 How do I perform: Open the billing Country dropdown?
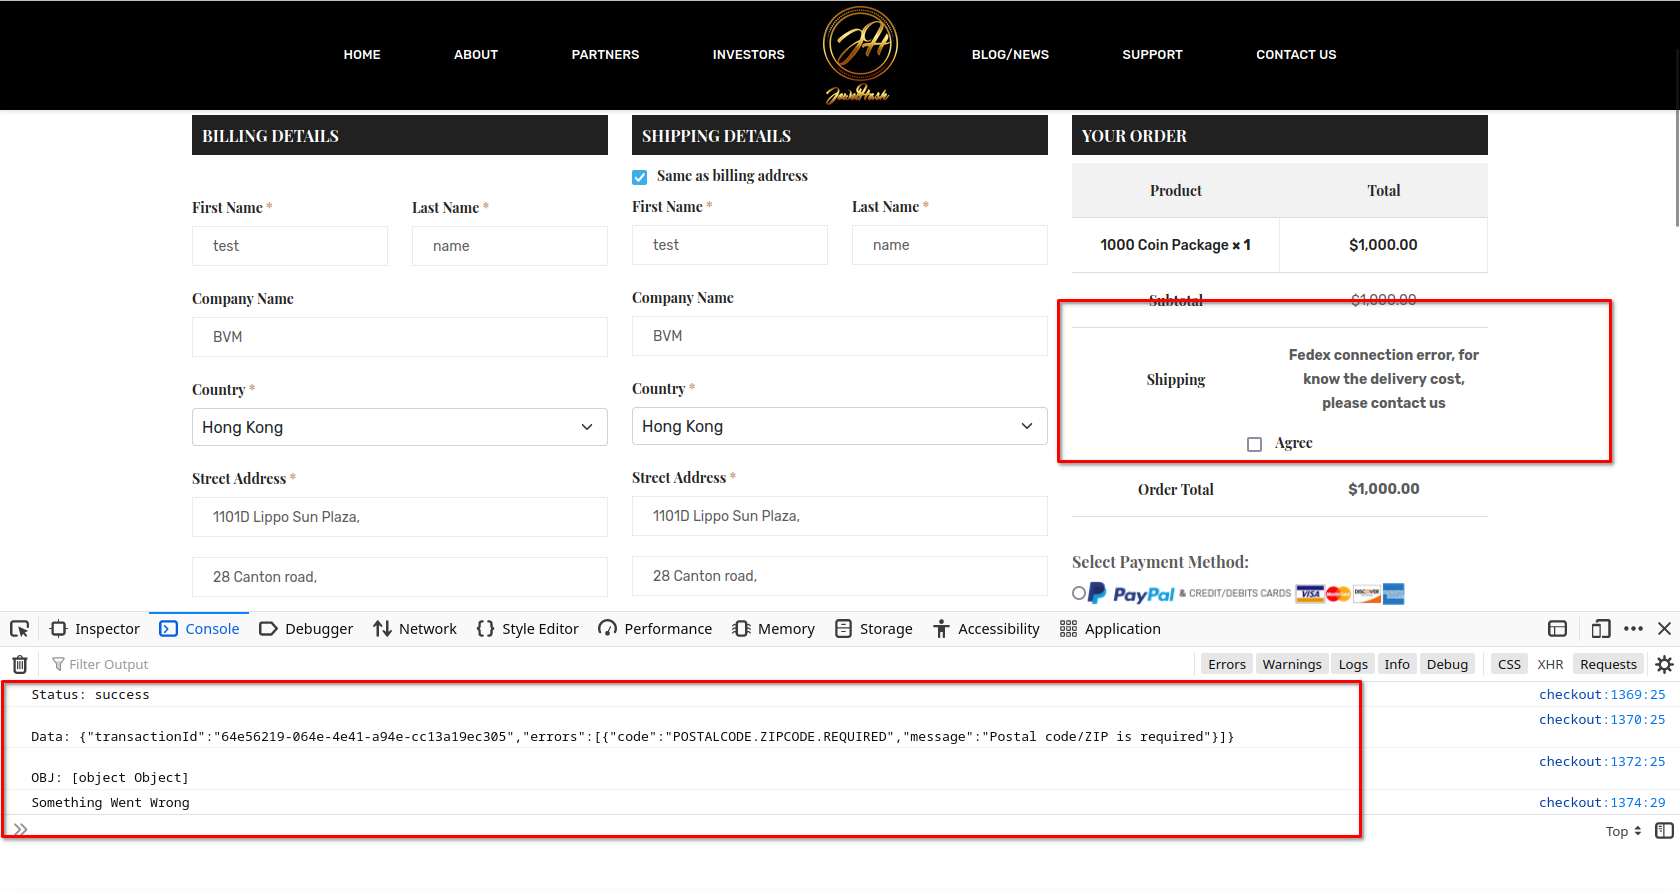[x=399, y=427]
